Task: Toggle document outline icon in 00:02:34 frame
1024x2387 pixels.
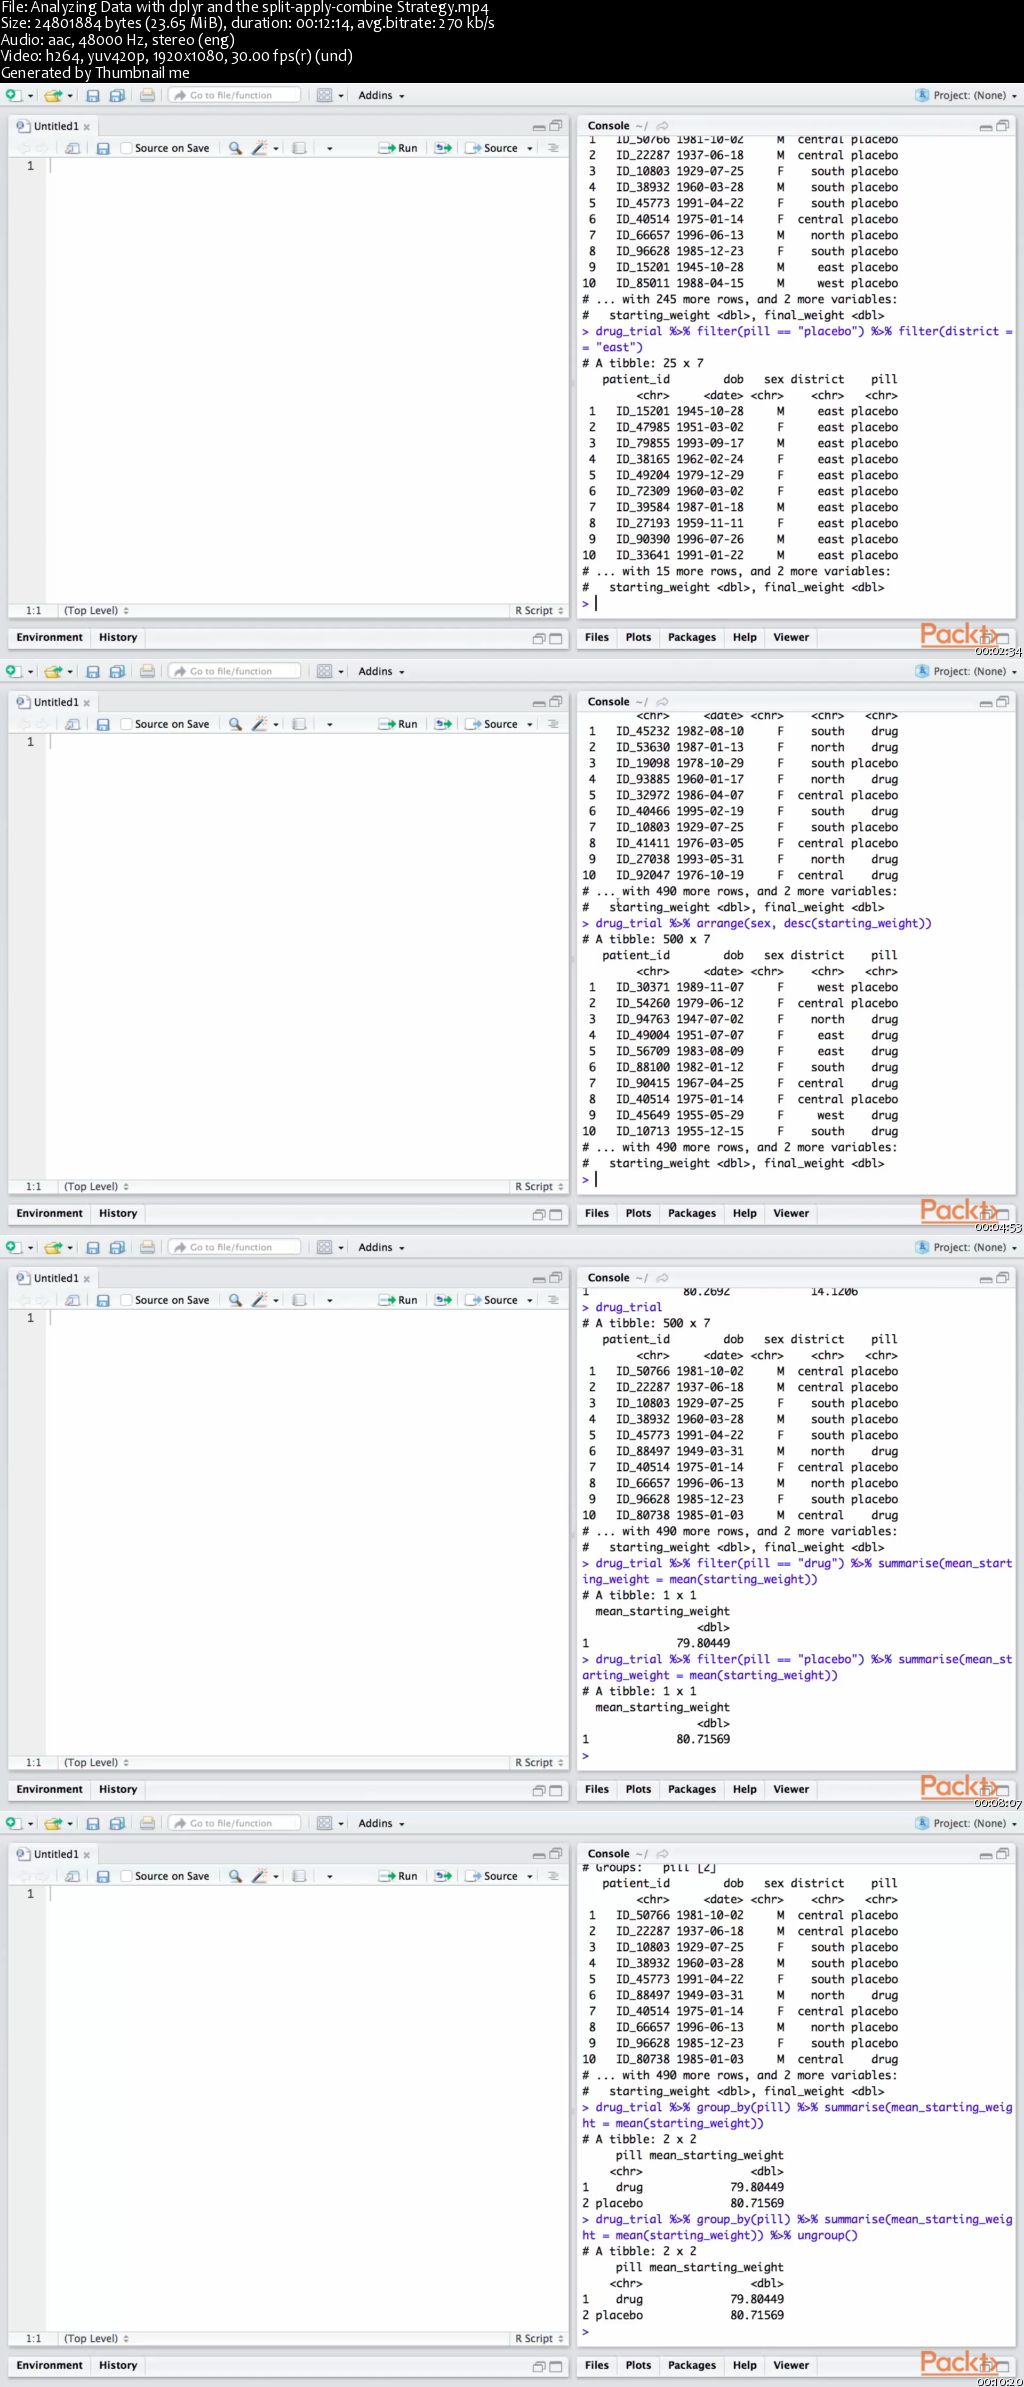Action: pos(553,148)
